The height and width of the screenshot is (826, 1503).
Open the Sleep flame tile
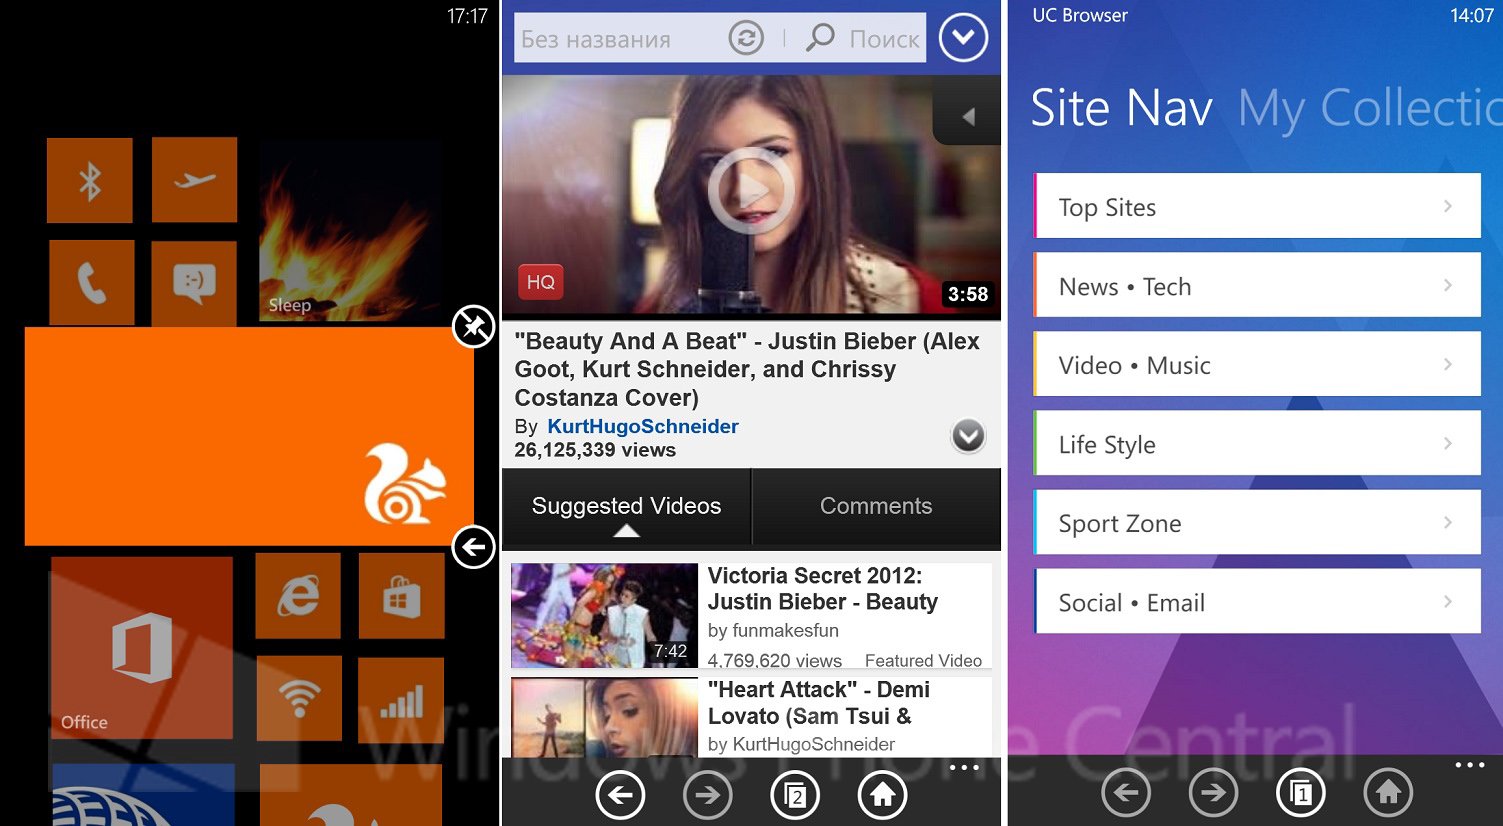(349, 231)
